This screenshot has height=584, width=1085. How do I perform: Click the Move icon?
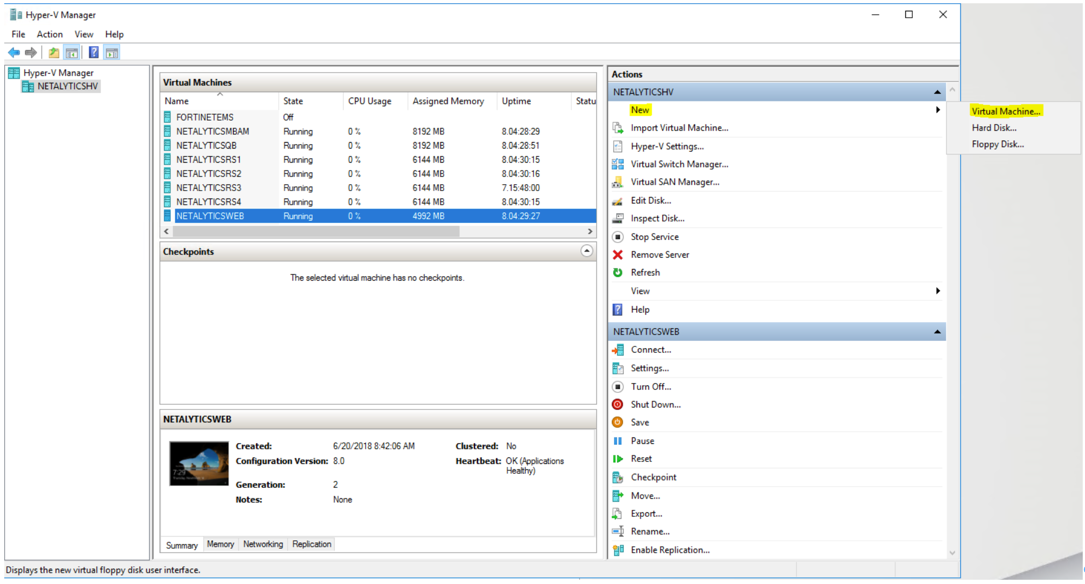[x=618, y=495]
